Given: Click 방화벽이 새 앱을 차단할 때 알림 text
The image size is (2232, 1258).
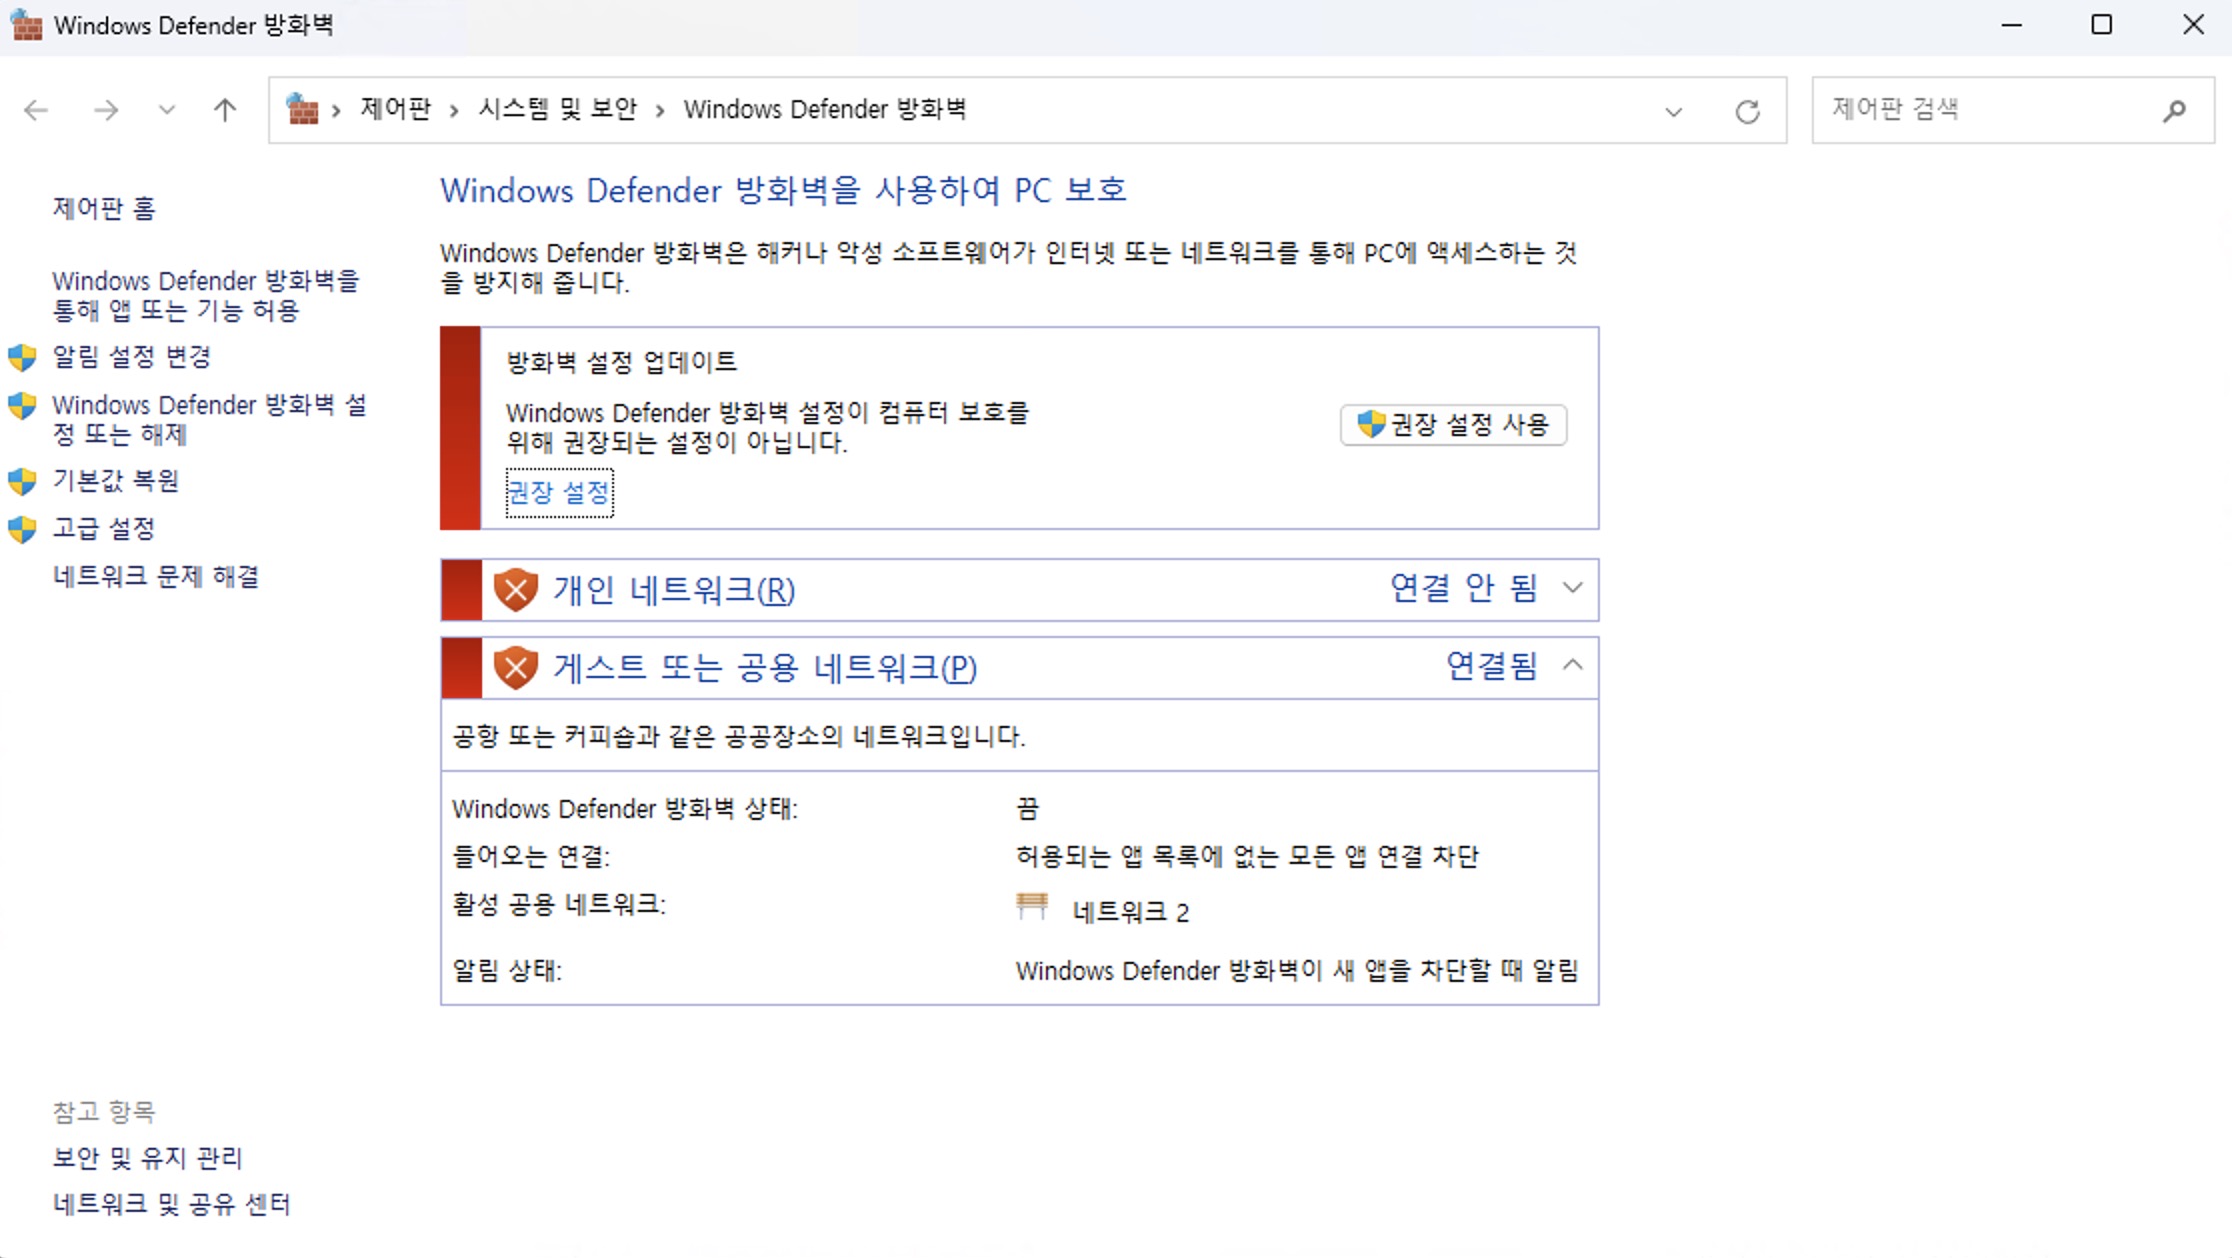Looking at the screenshot, I should coord(1297,970).
